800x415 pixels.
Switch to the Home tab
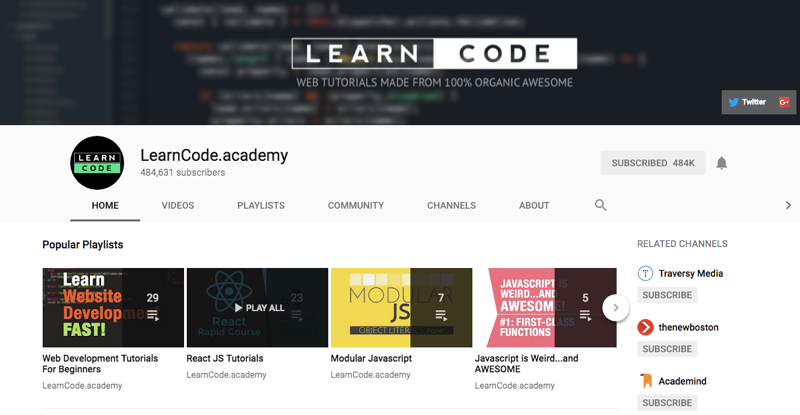pos(105,206)
